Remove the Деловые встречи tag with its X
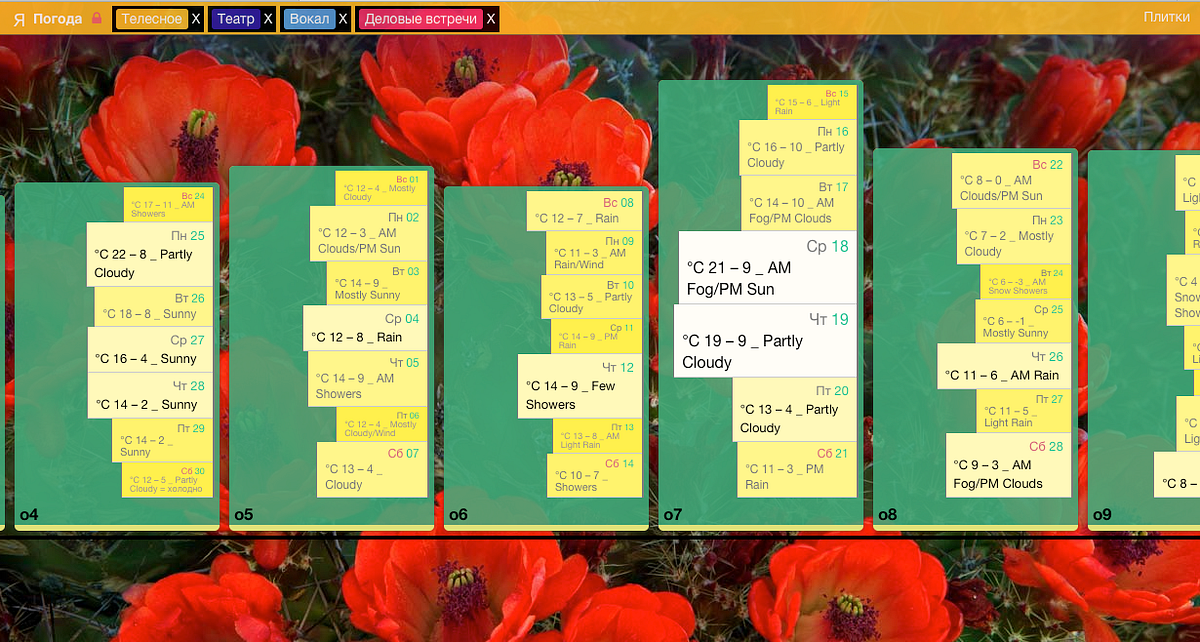Viewport: 1200px width, 642px height. pos(491,18)
